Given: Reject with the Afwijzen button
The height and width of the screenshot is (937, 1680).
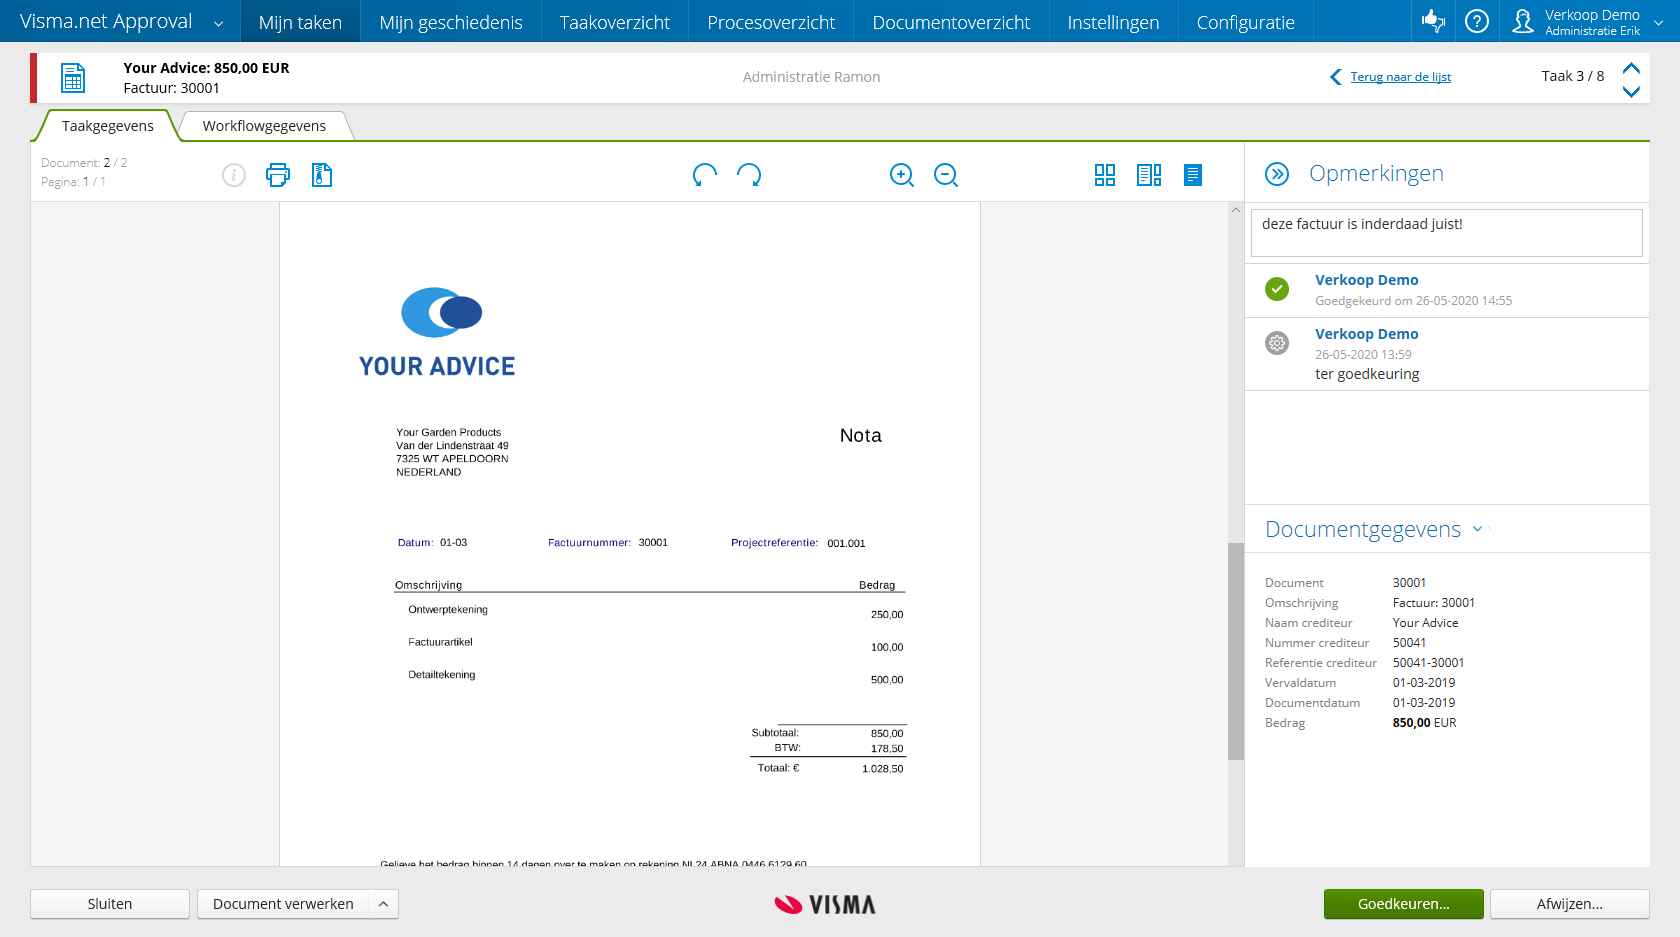Looking at the screenshot, I should 1570,904.
